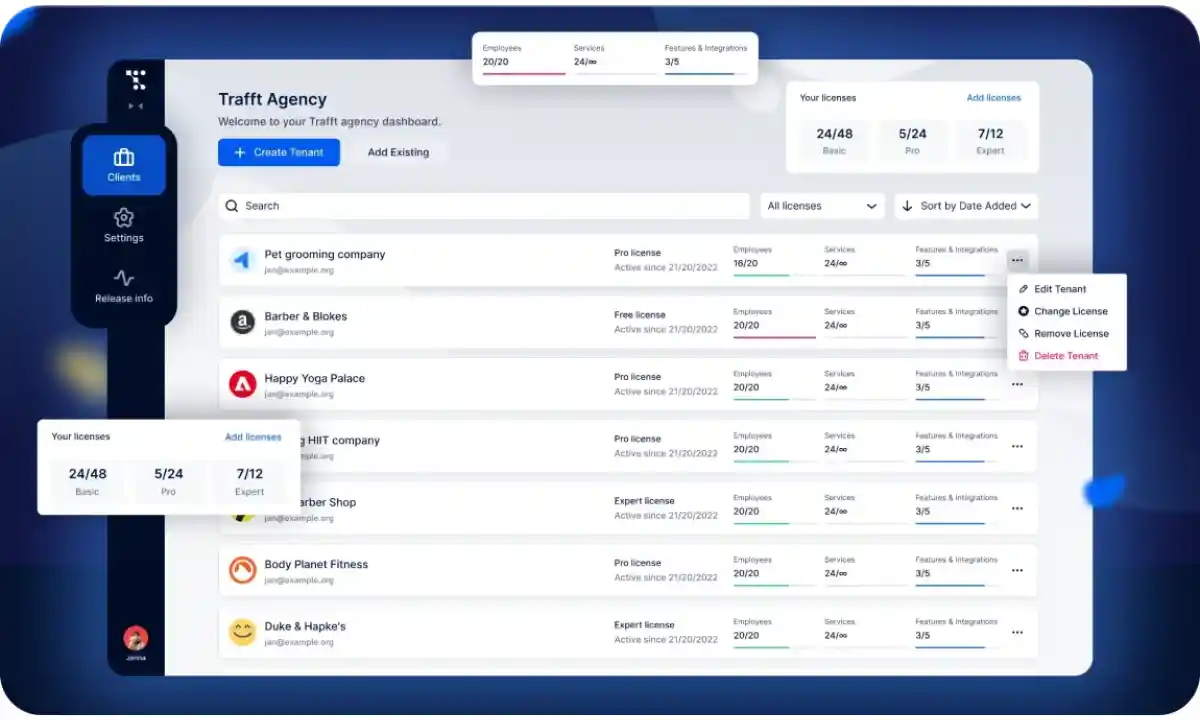Click the user avatar at sidebar bottom
The width and height of the screenshot is (1200, 720).
(135, 638)
